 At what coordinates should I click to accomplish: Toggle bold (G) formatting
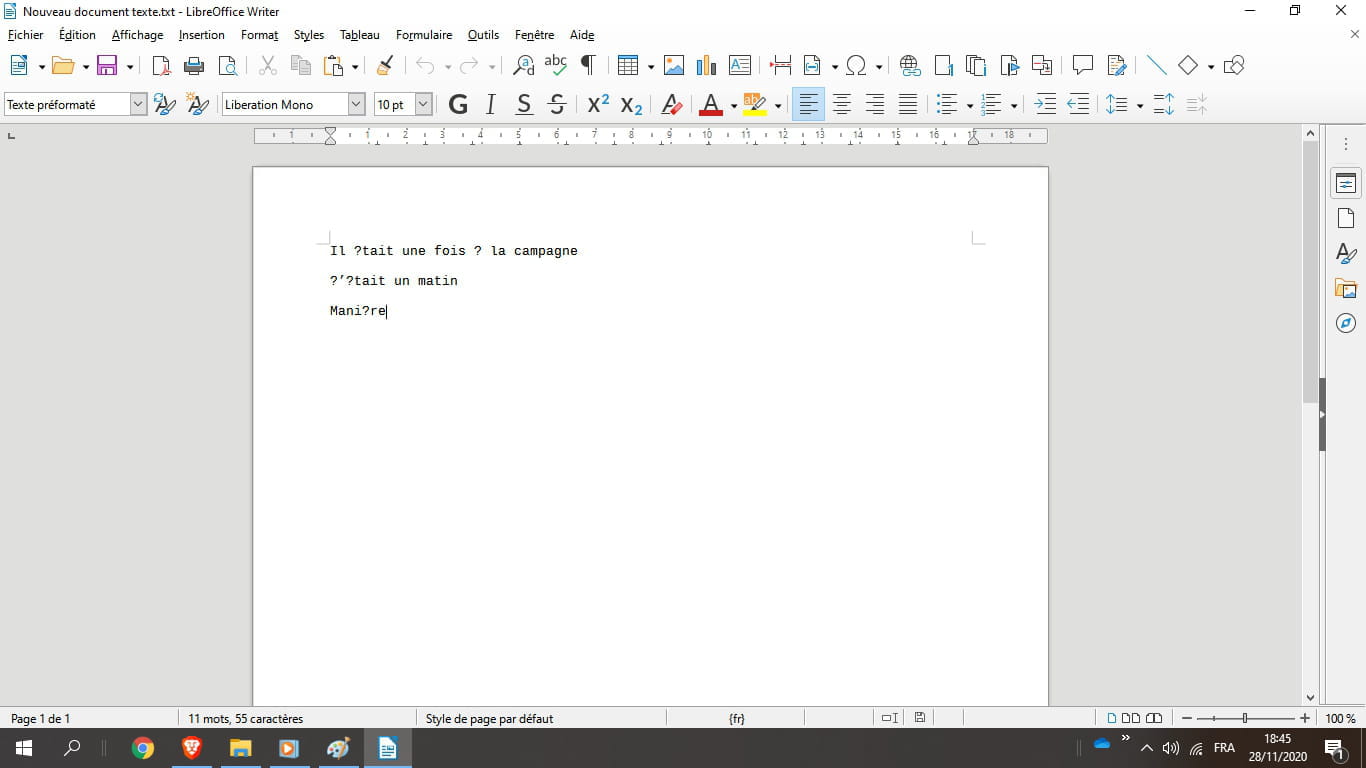(x=458, y=104)
